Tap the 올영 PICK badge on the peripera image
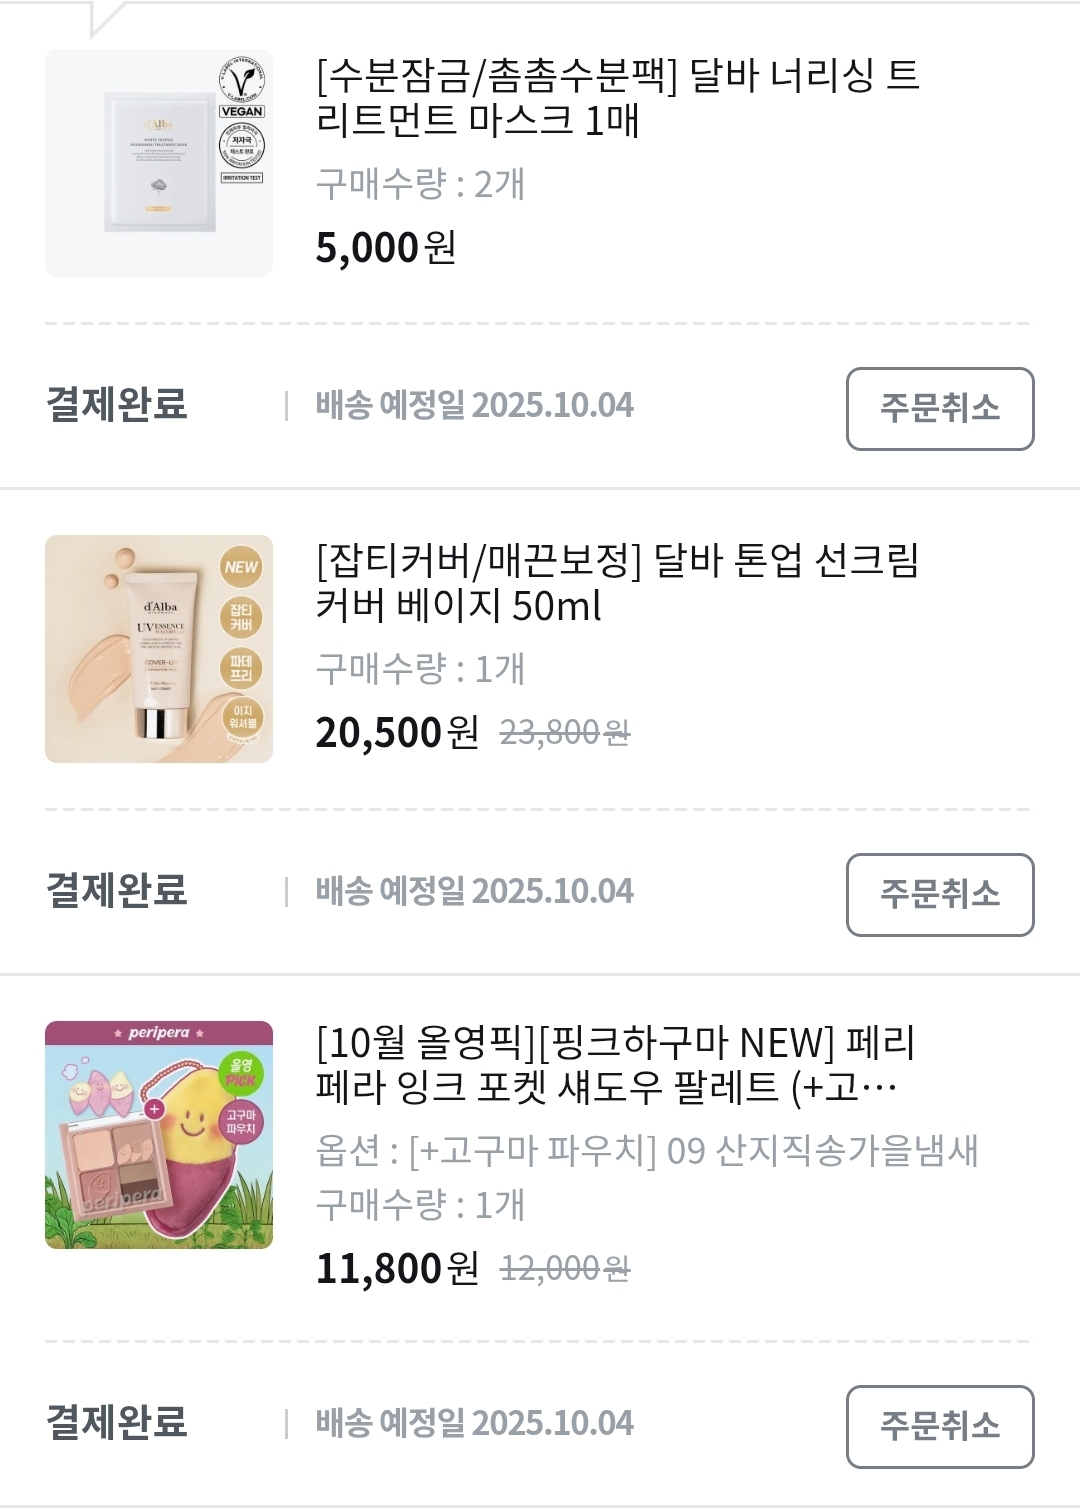Screen dimensions: 1080x1508 [x=241, y=1072]
